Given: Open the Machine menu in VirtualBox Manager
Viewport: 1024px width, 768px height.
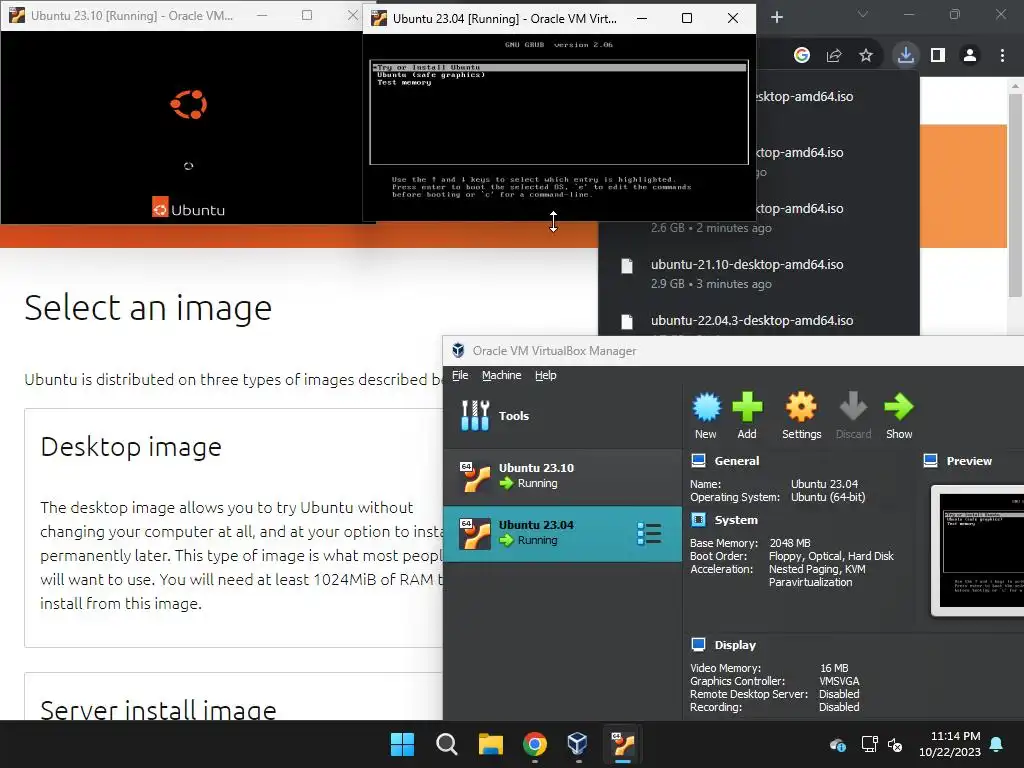Looking at the screenshot, I should coord(502,375).
